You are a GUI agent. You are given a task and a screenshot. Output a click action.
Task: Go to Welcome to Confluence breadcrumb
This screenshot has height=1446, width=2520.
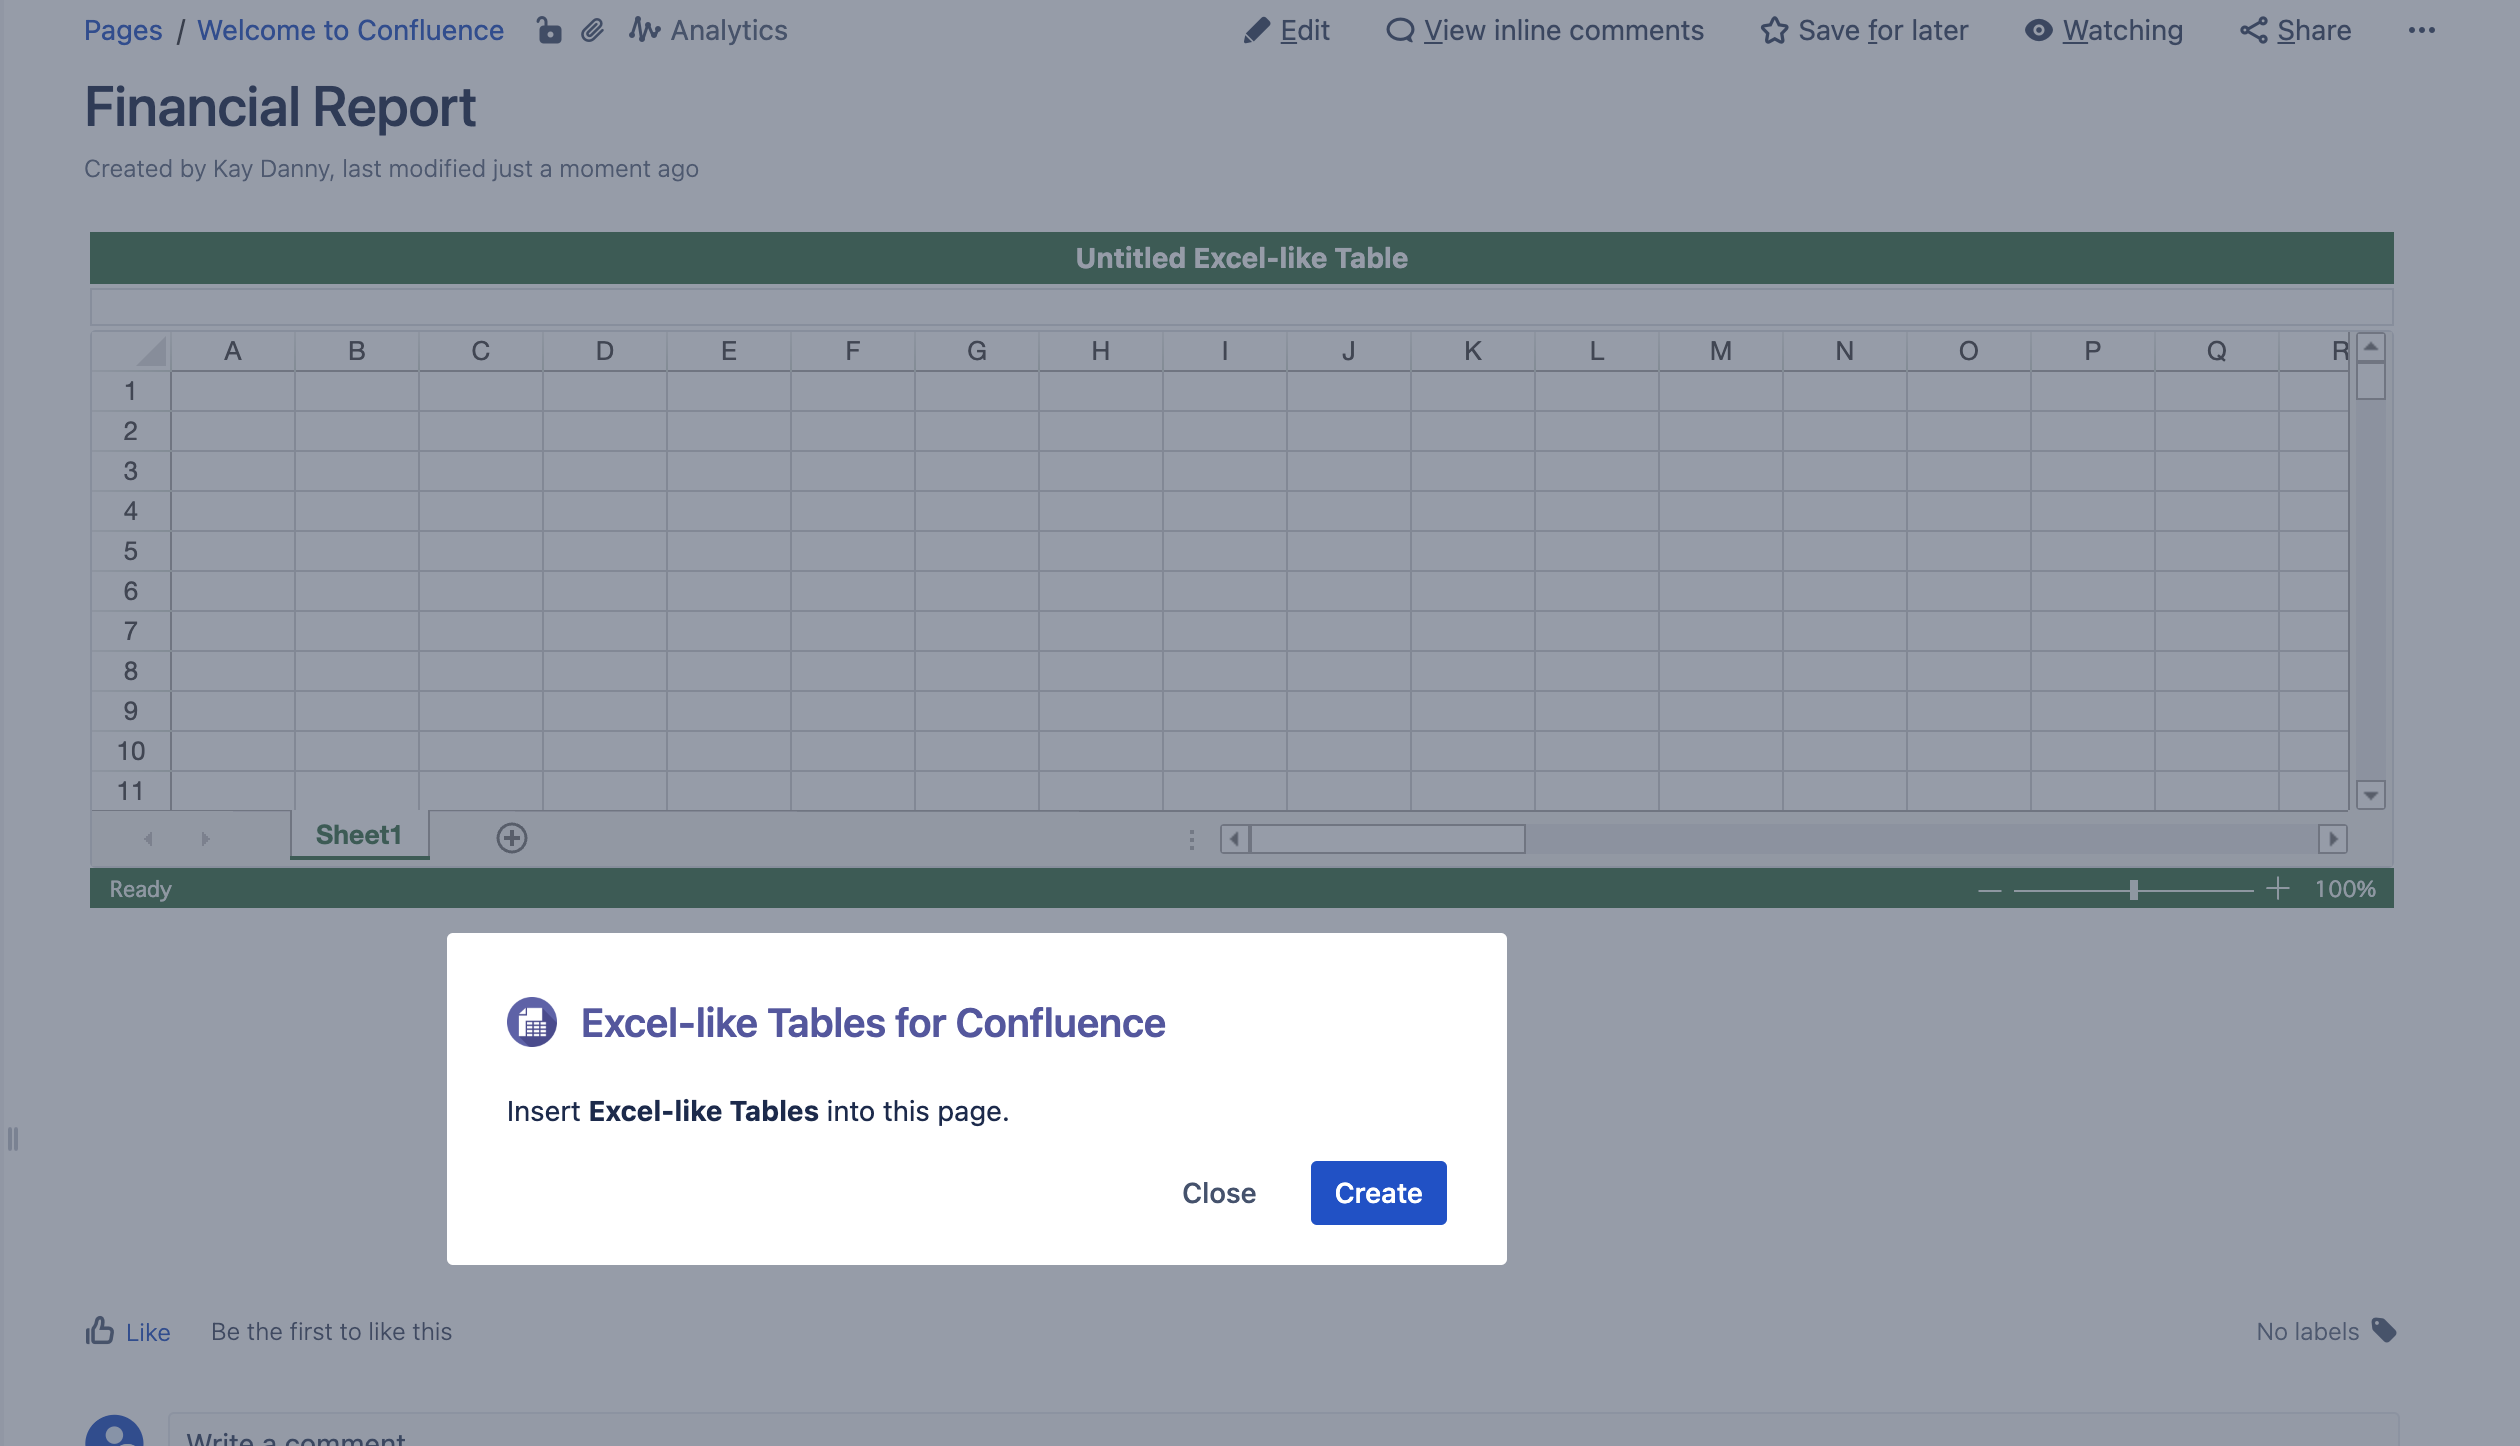point(350,31)
